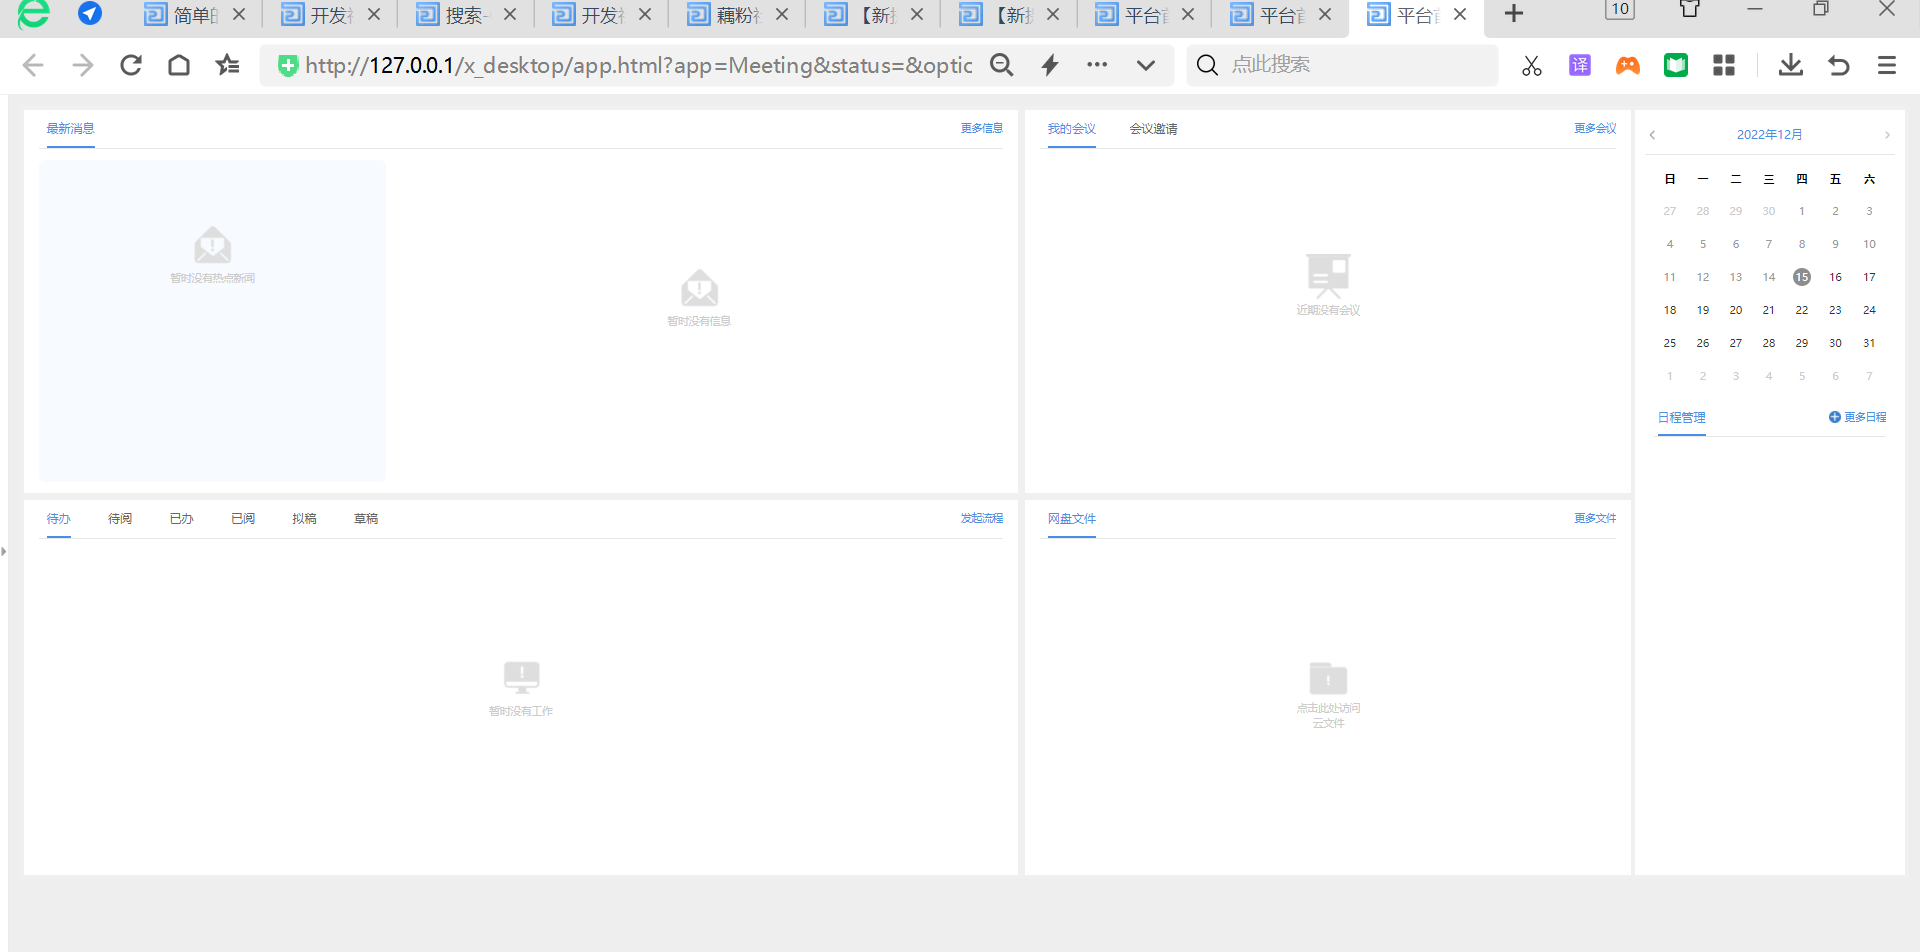Open the page zoom magnifier
This screenshot has height=952, width=1920.
point(1001,66)
